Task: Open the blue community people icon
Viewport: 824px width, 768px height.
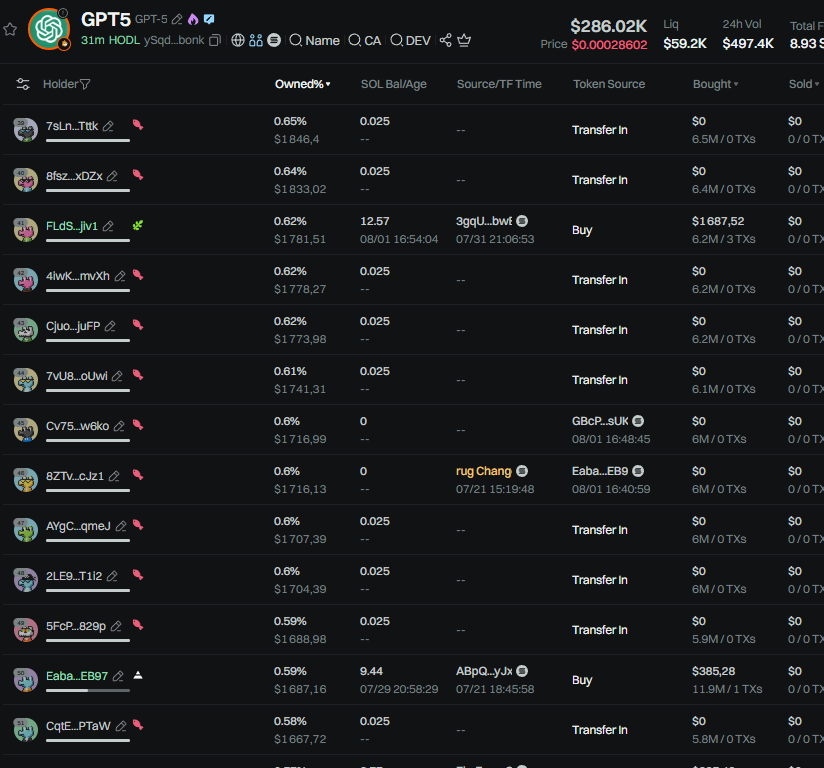Action: pos(256,40)
